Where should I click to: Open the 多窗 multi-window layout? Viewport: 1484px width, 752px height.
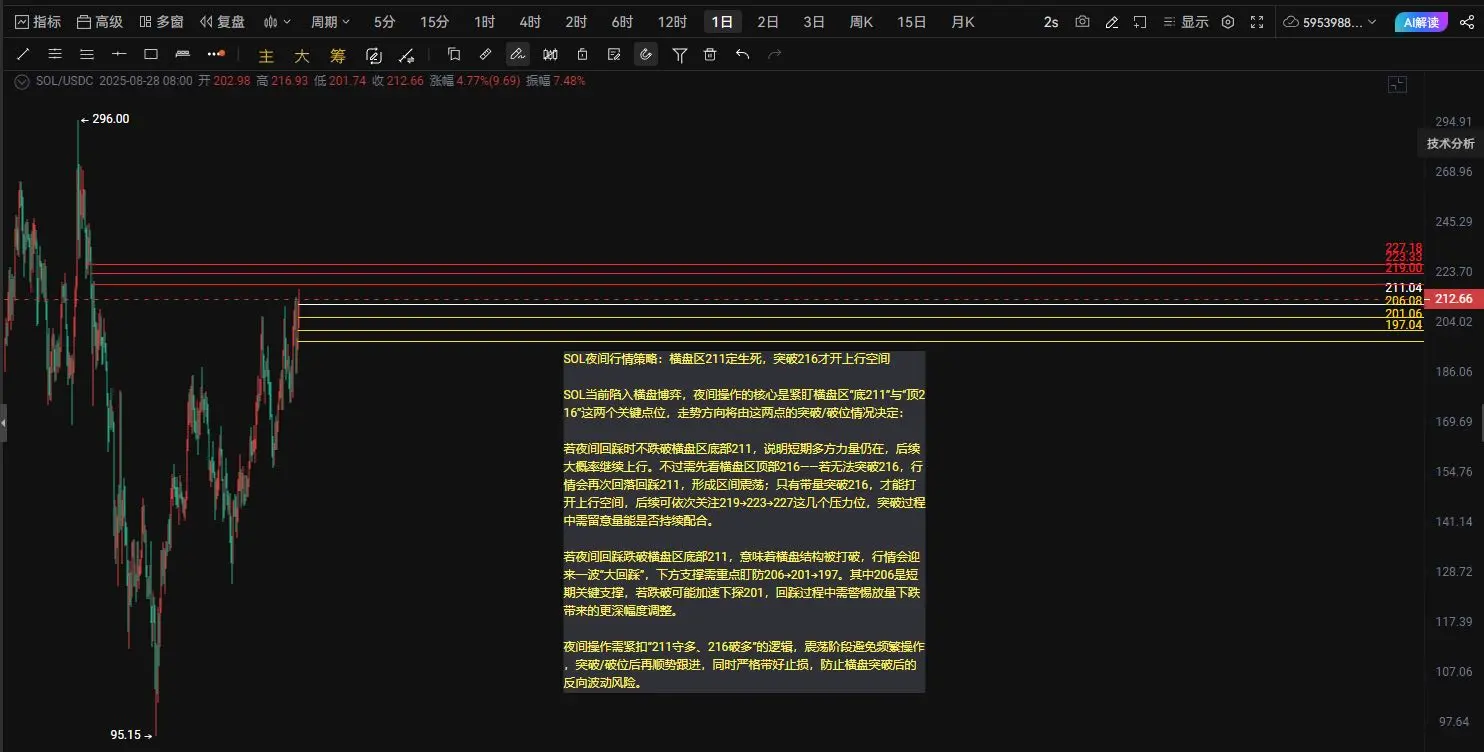click(x=161, y=21)
